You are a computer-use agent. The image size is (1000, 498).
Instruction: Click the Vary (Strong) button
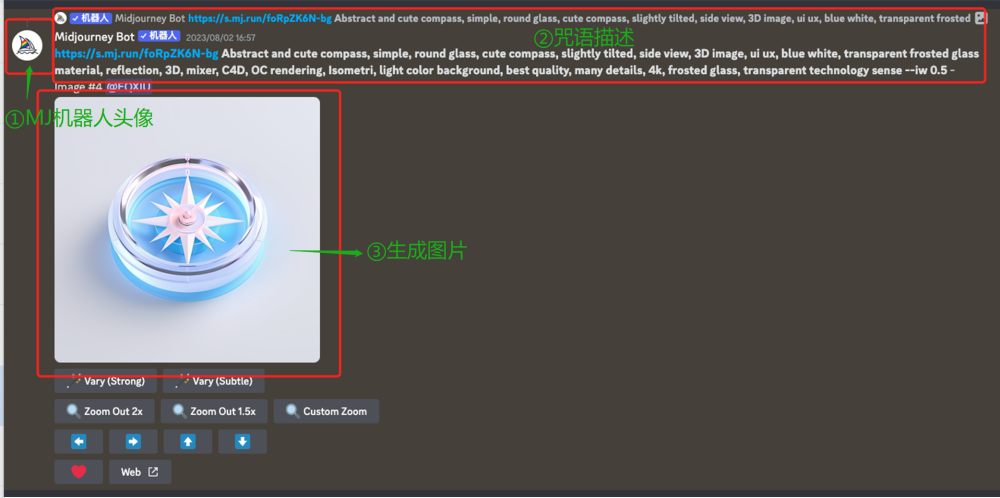tap(105, 381)
